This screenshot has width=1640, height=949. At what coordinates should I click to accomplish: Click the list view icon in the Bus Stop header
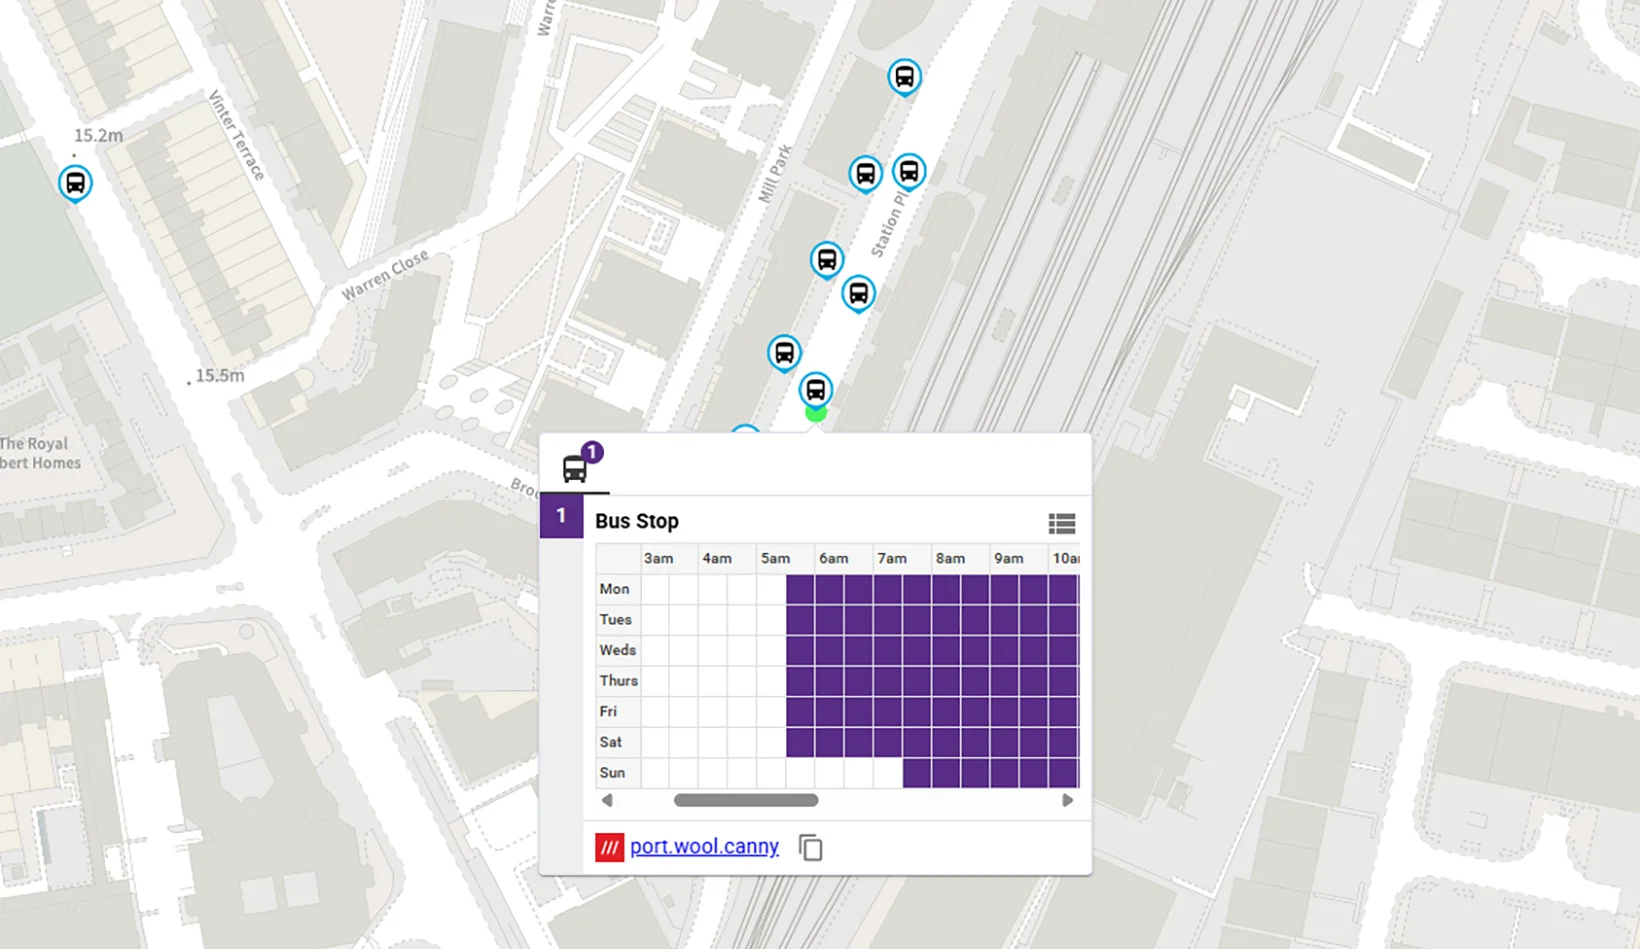pos(1062,523)
